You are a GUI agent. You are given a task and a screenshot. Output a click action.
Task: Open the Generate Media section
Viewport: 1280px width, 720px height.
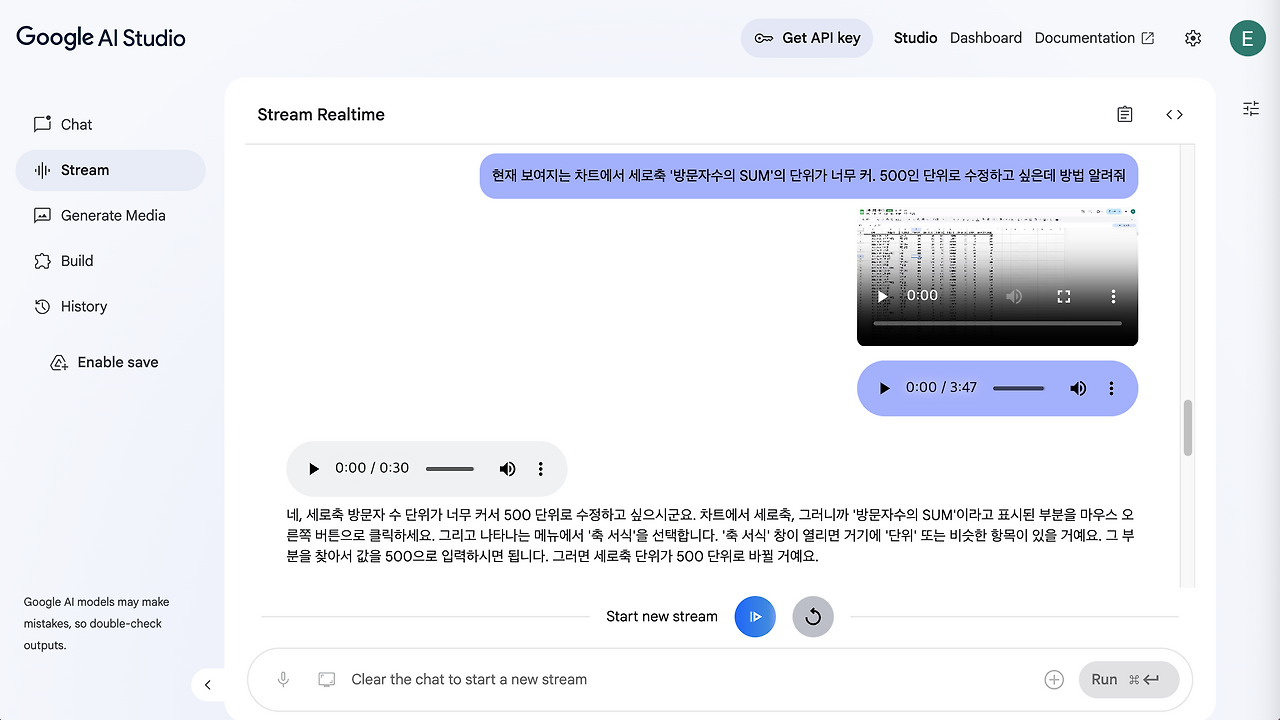(x=112, y=215)
